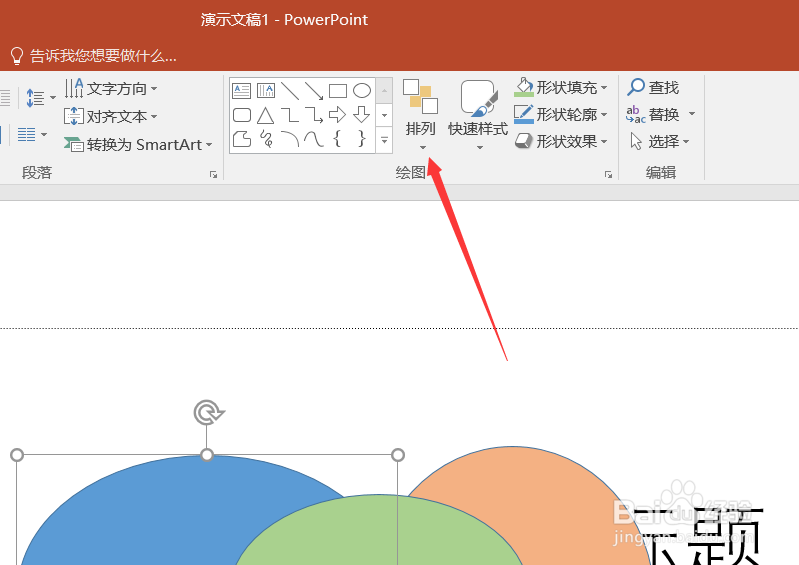Pick the straight Line shape
799x565 pixels.
(x=290, y=91)
